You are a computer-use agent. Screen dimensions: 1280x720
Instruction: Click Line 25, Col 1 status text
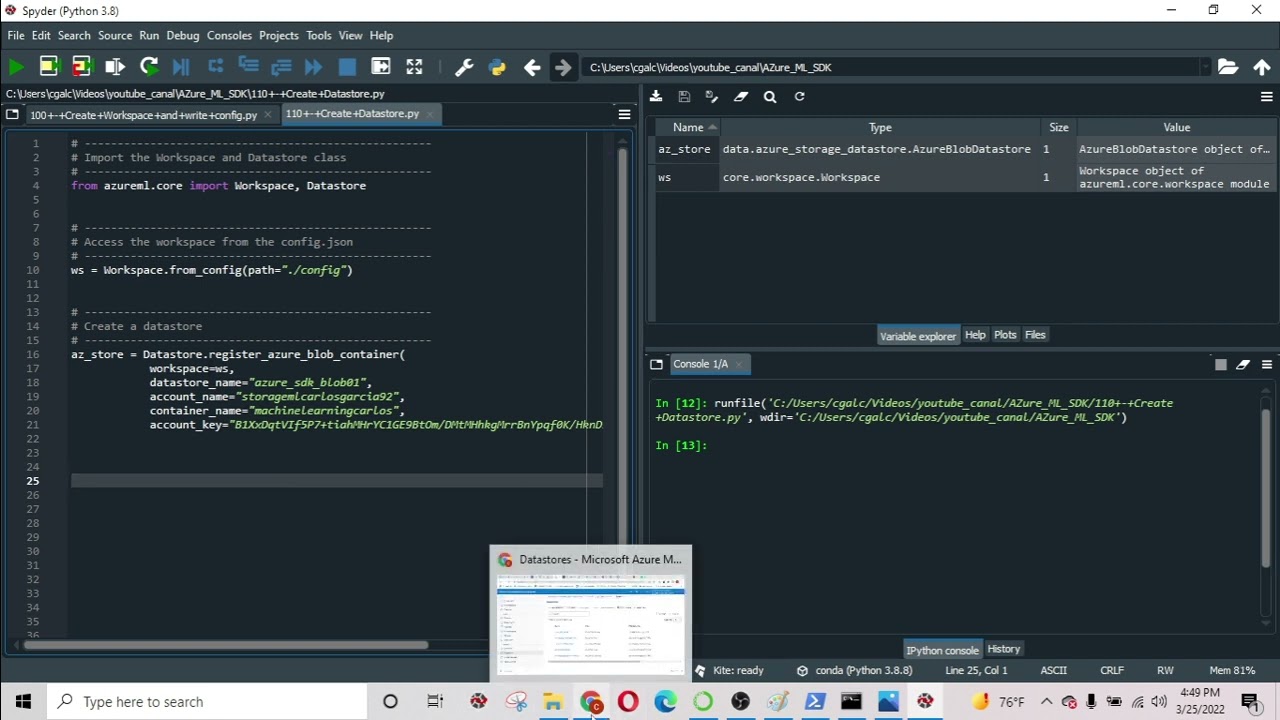click(x=976, y=670)
